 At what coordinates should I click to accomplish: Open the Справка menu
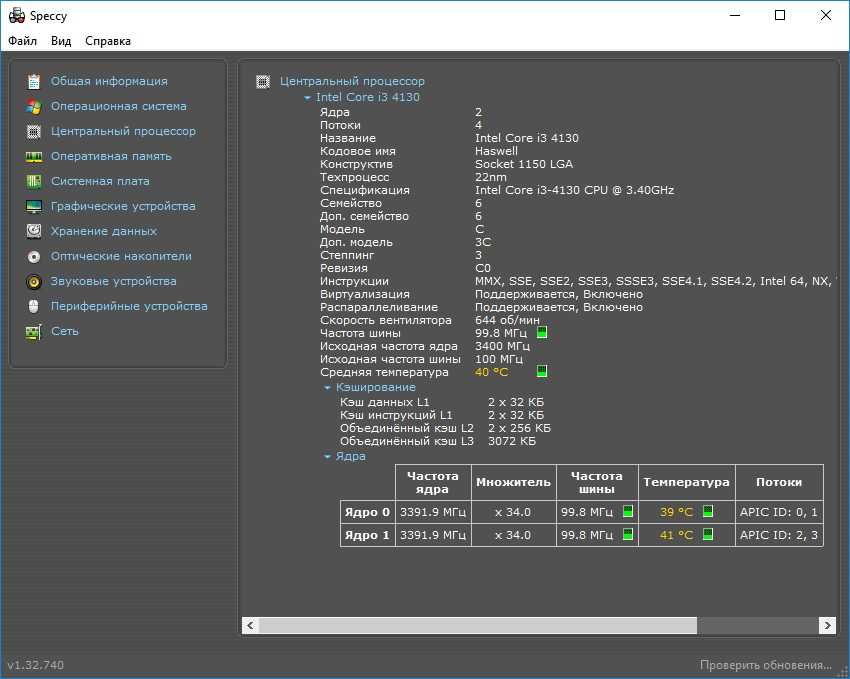pos(108,41)
